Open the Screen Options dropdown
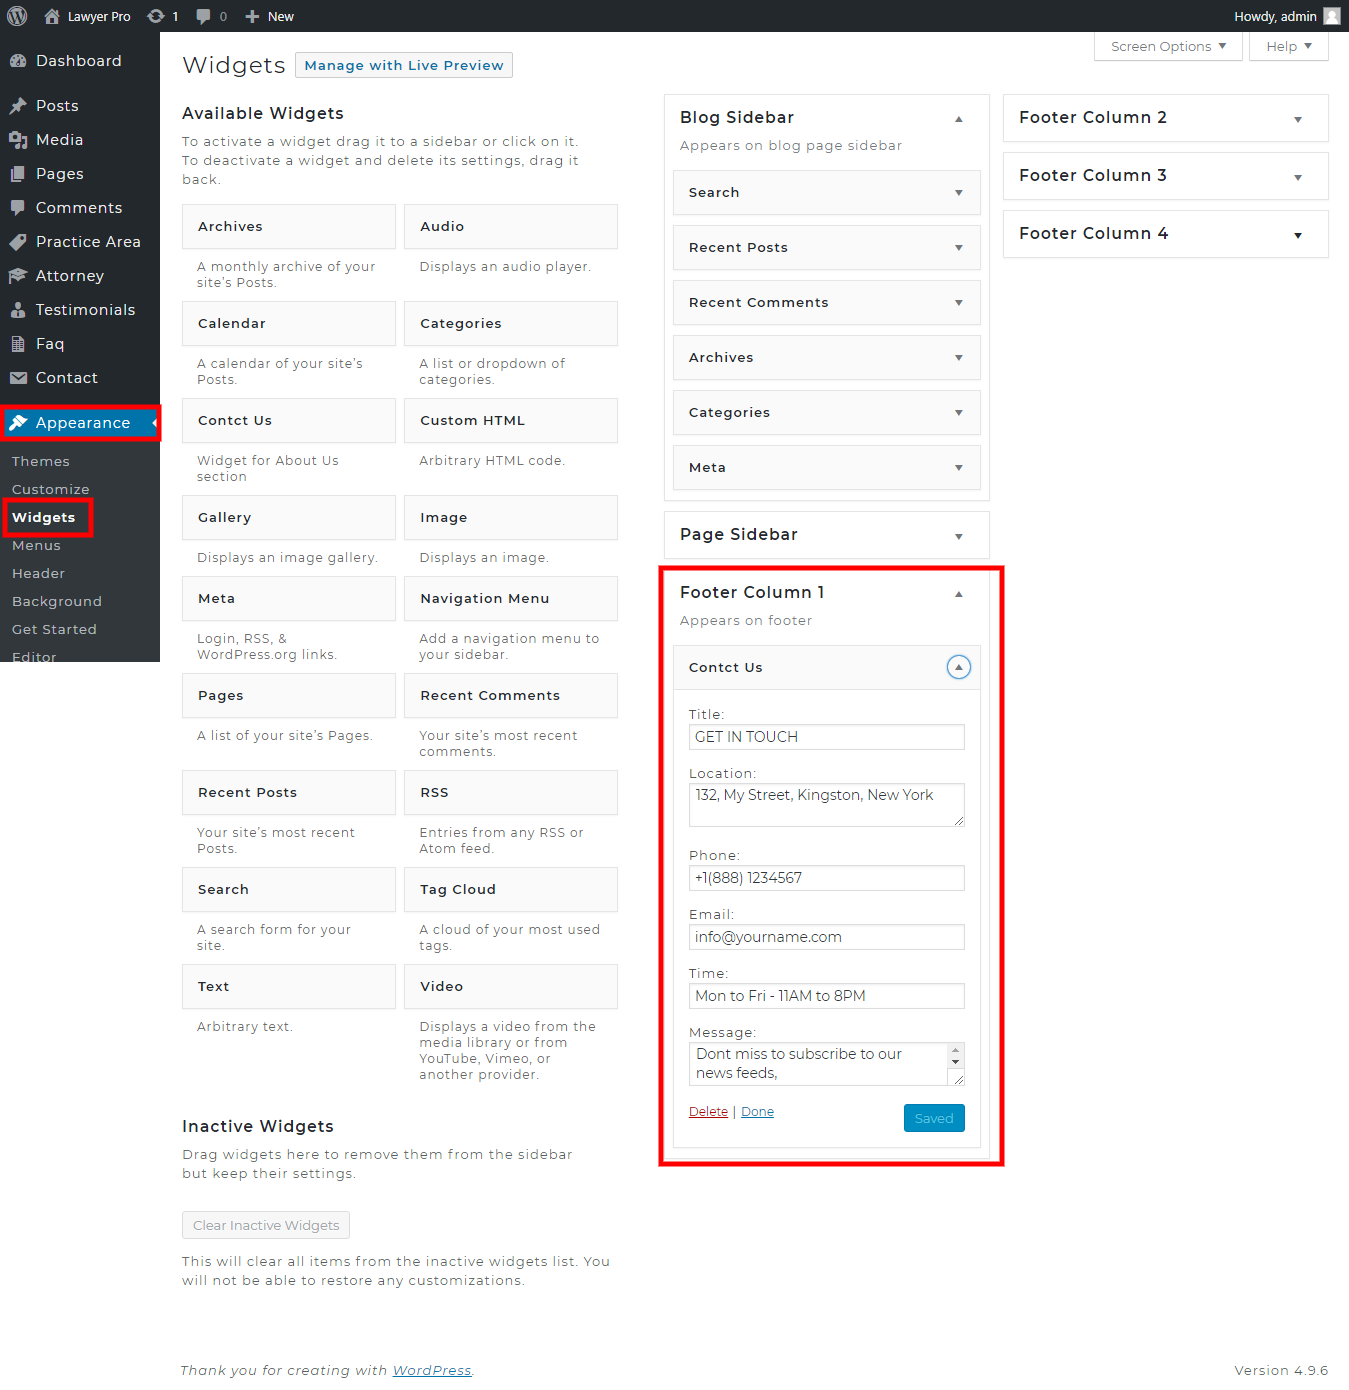The height and width of the screenshot is (1390, 1349). click(x=1167, y=47)
